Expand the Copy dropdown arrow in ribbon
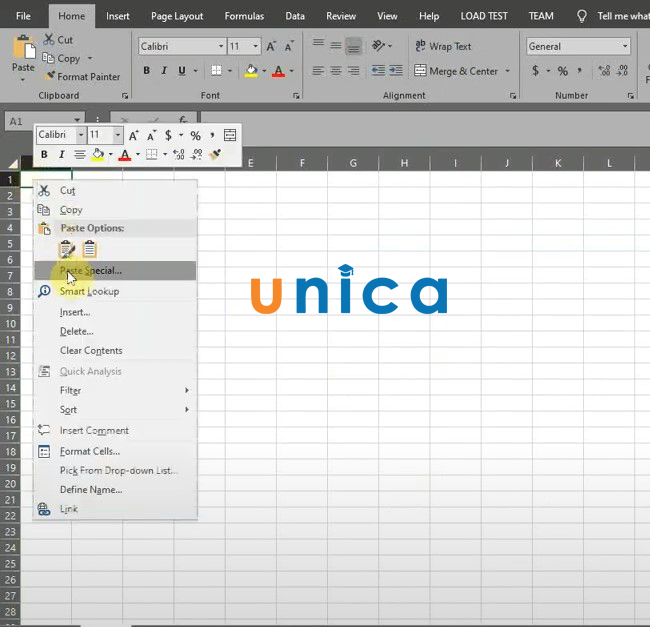650x627 pixels. (90, 58)
